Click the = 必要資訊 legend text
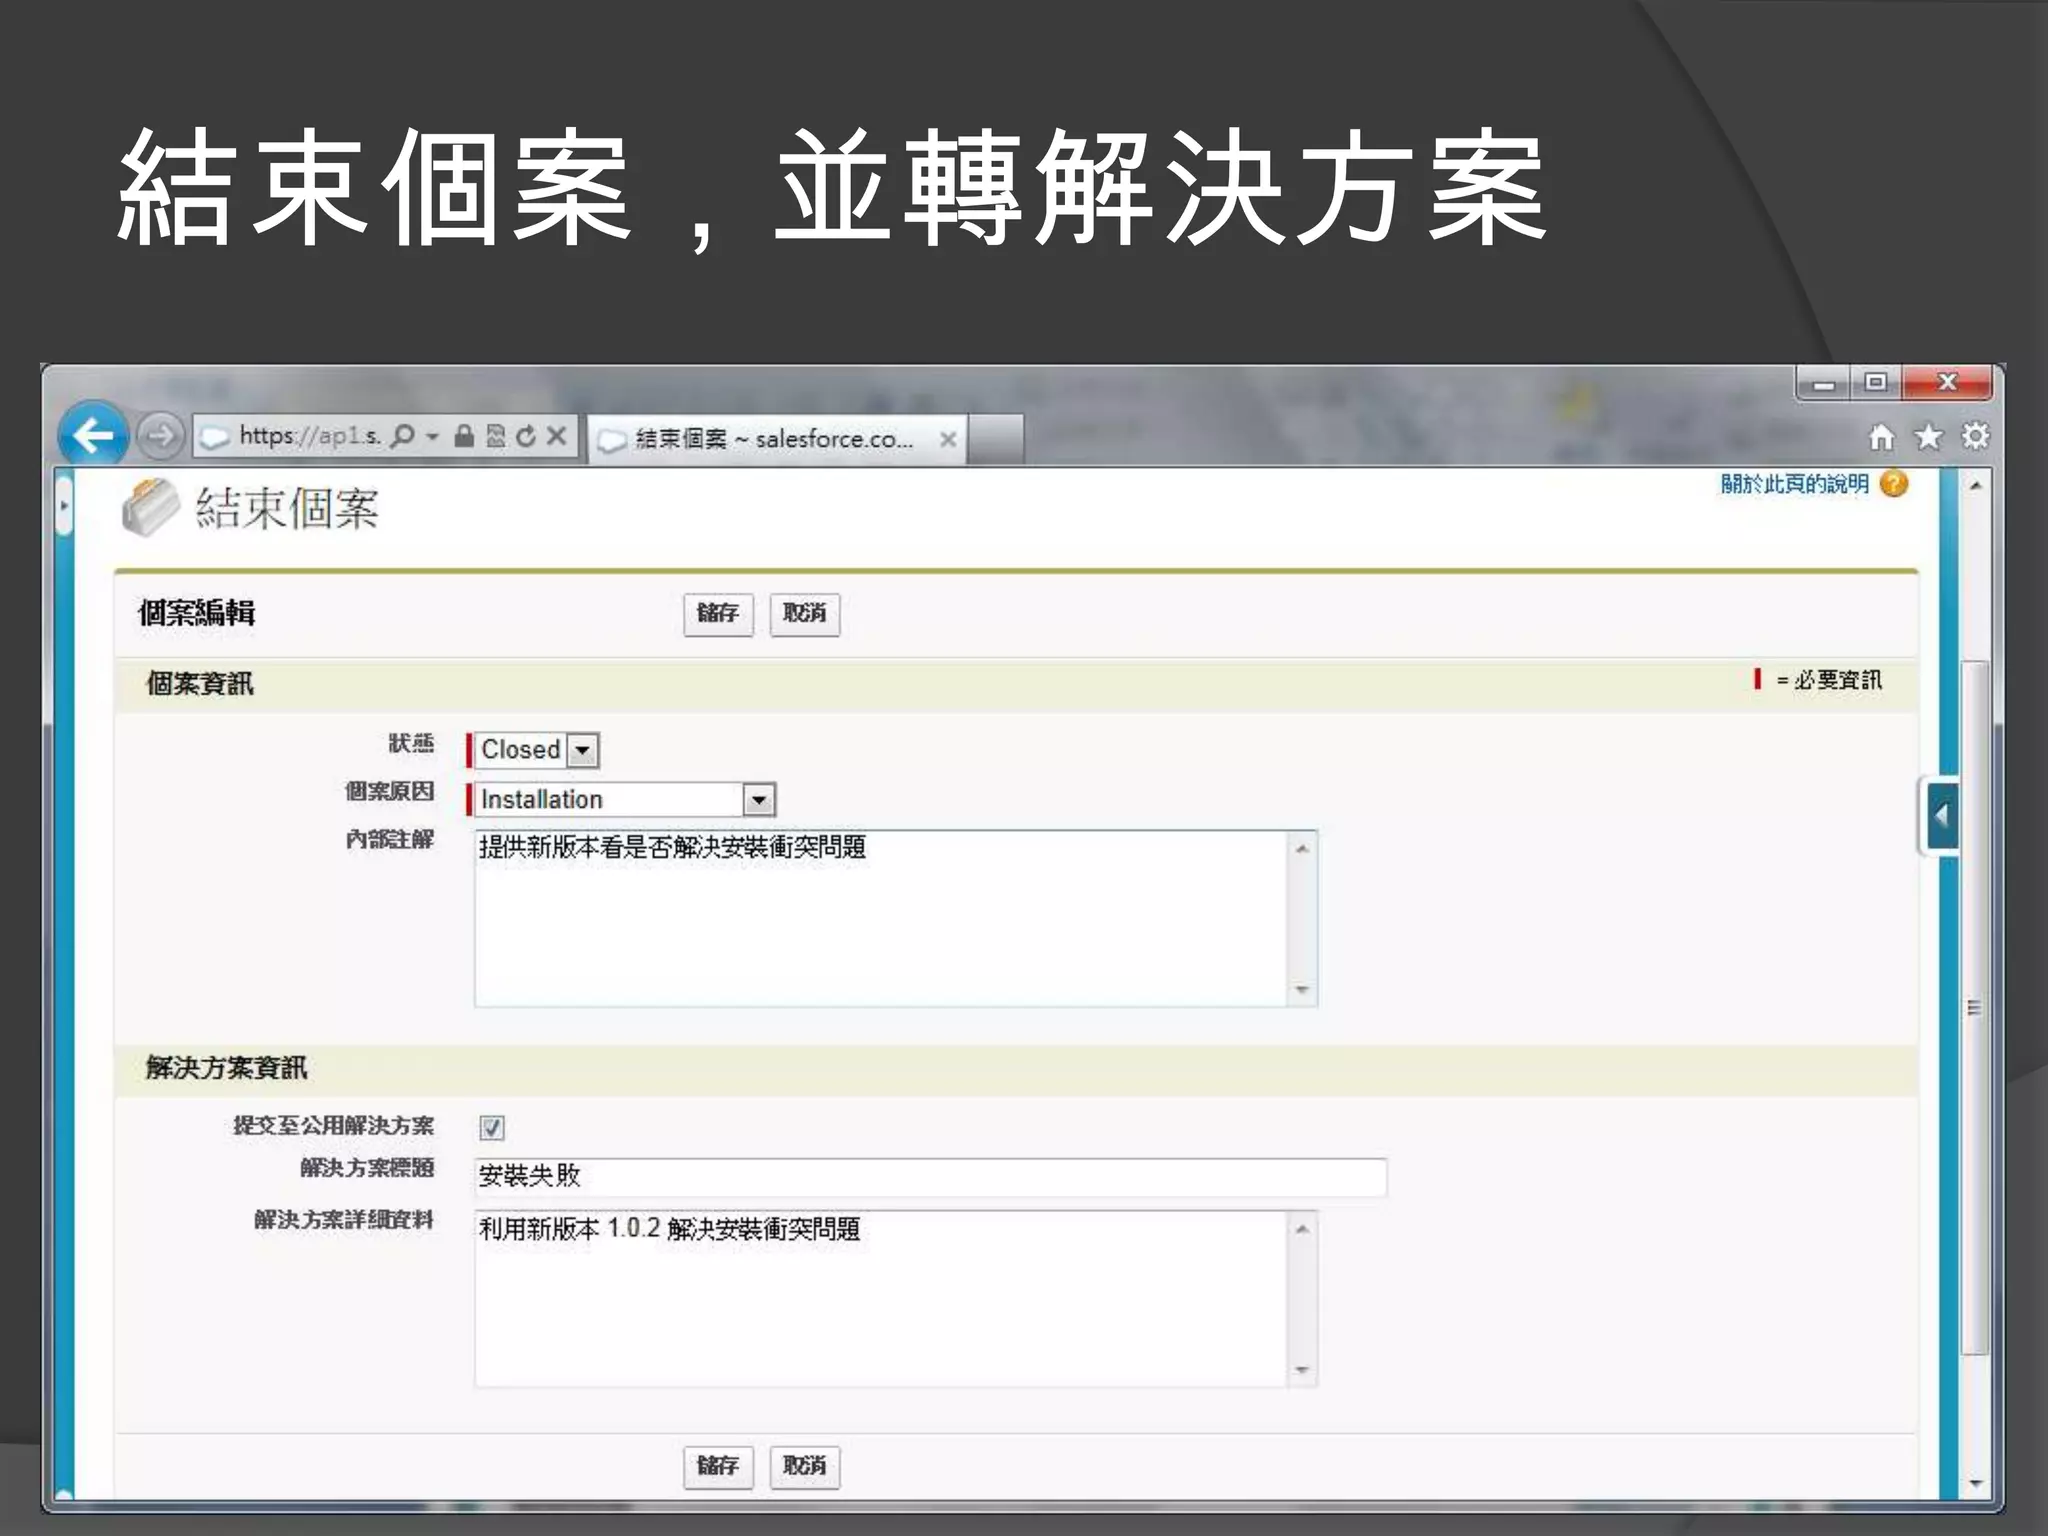2048x1536 pixels. coord(1829,680)
